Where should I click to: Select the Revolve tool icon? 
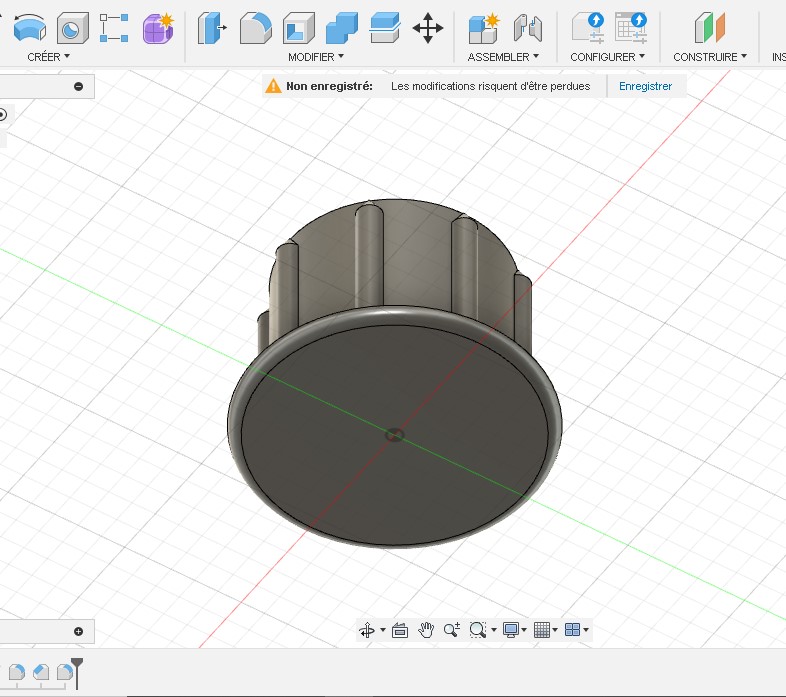click(30, 28)
